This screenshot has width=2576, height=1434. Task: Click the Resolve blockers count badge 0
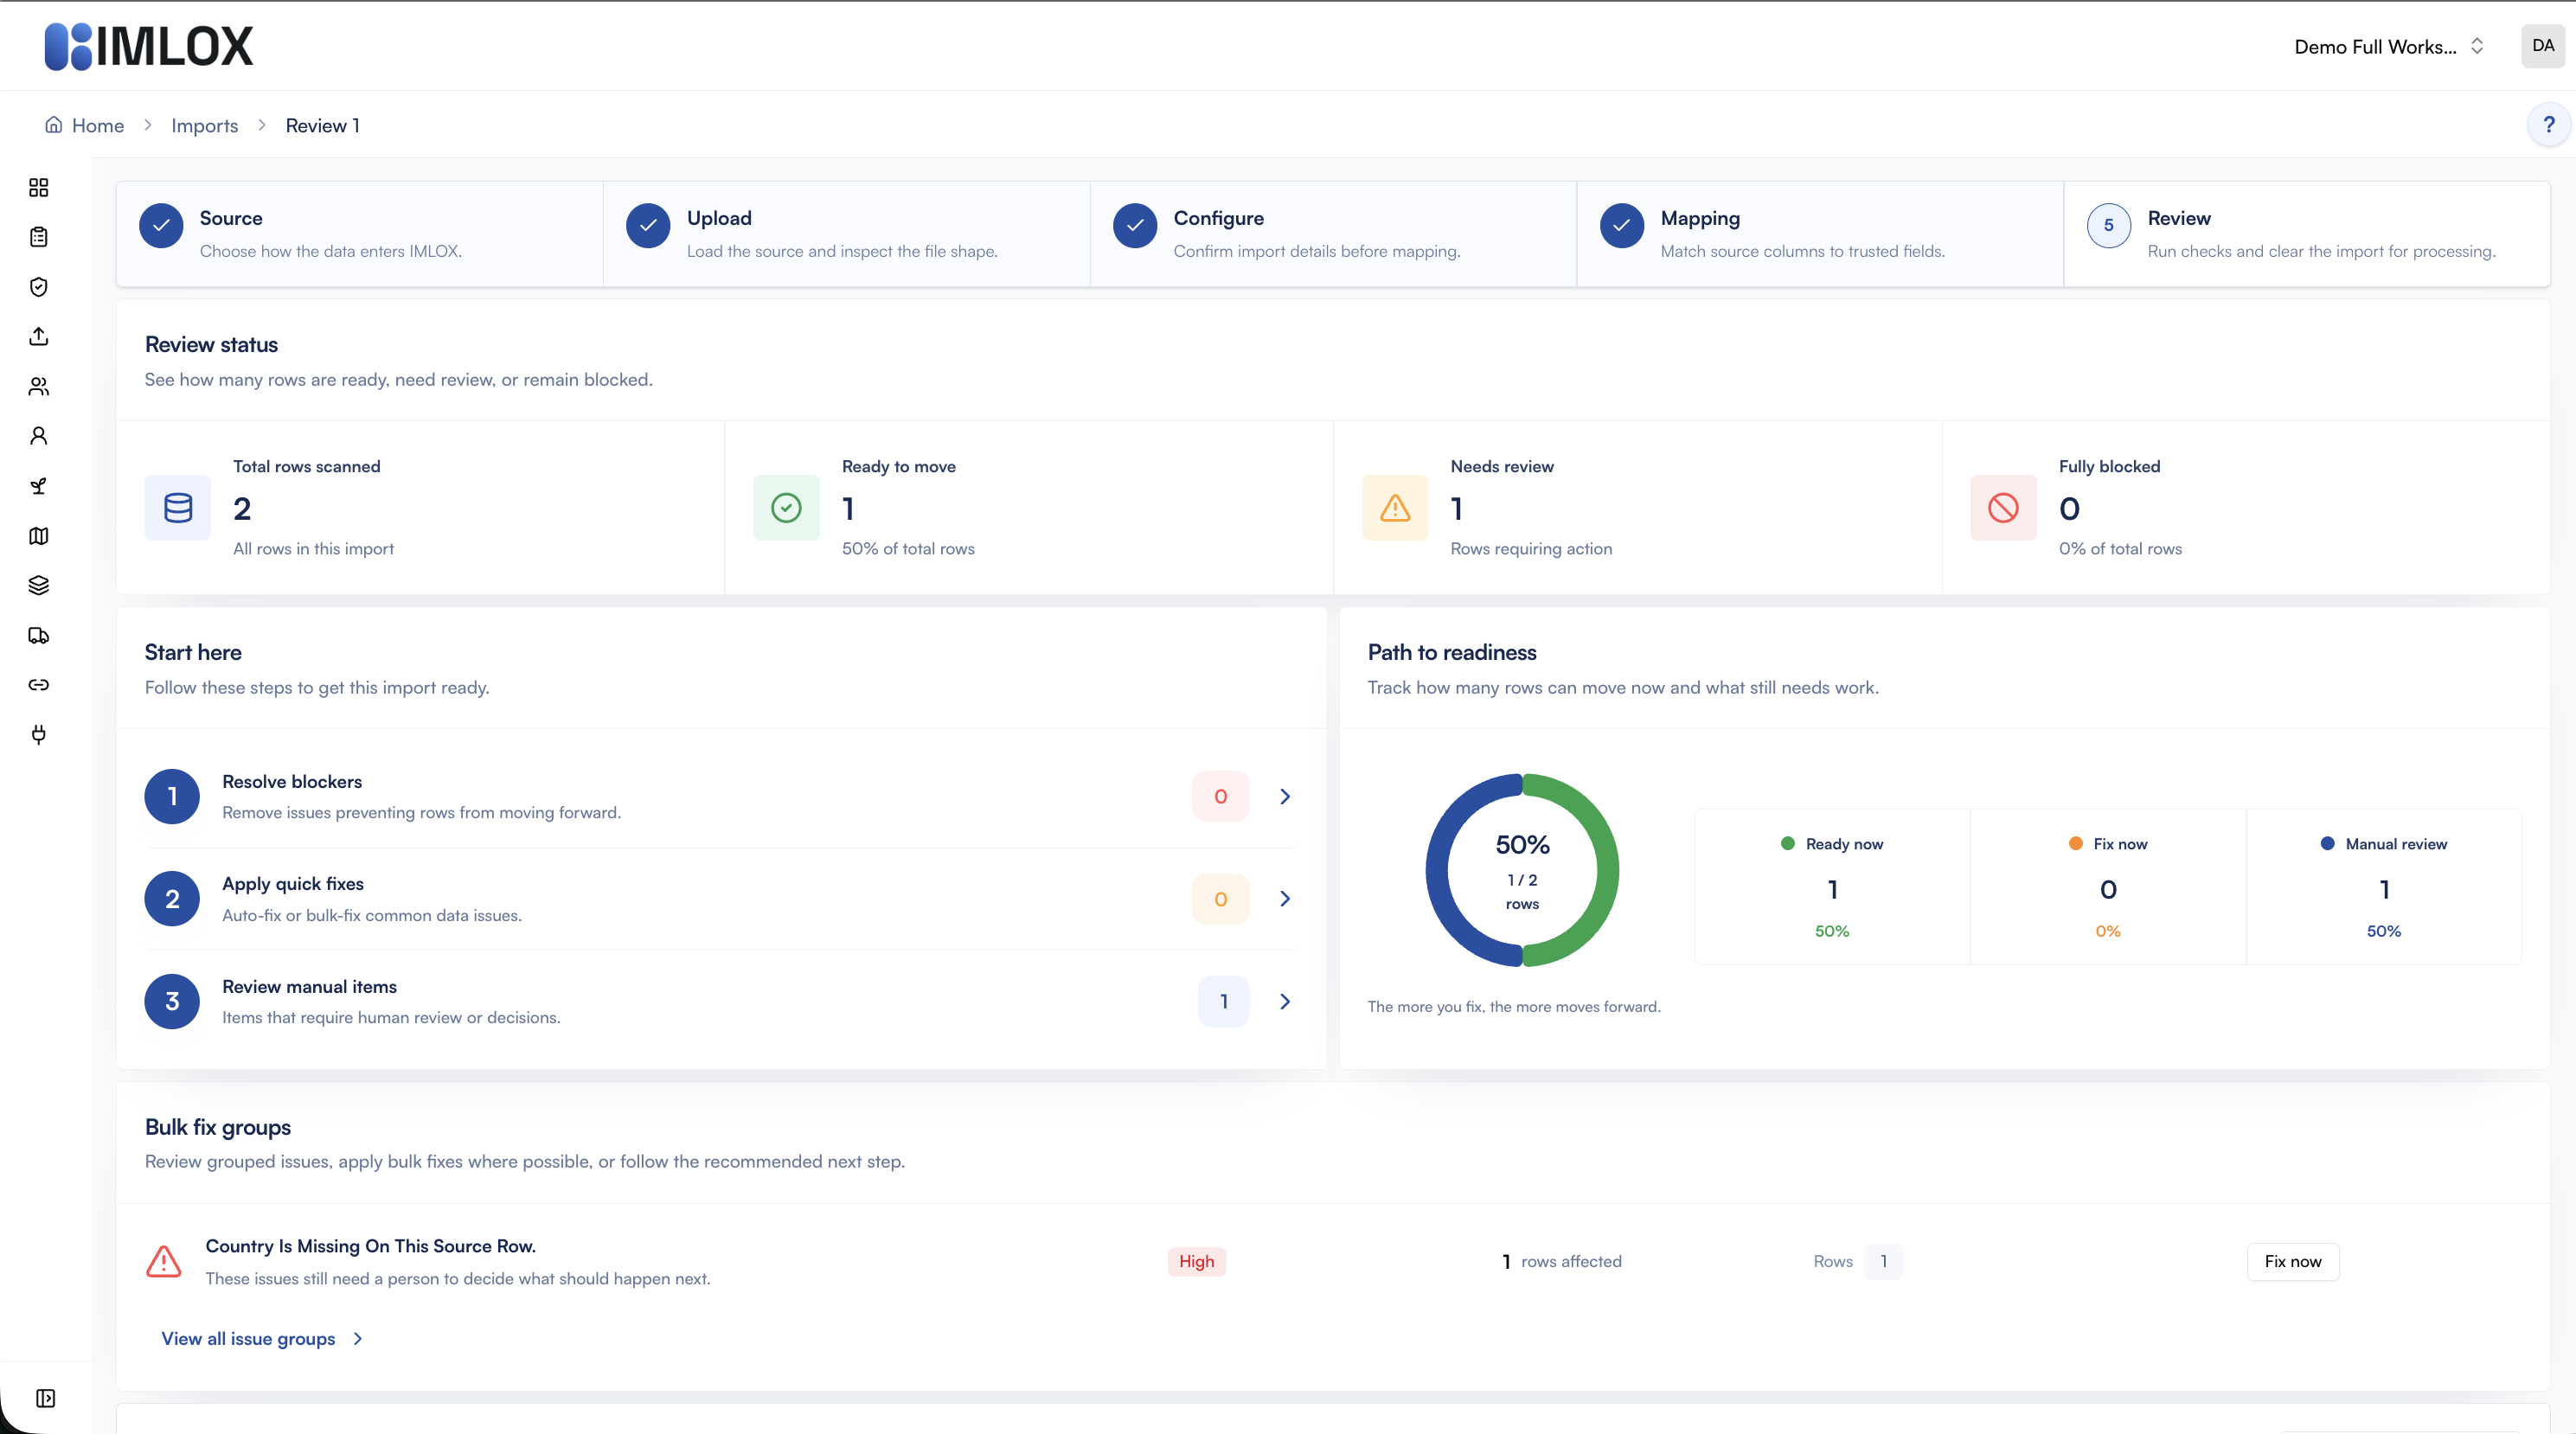coord(1220,797)
